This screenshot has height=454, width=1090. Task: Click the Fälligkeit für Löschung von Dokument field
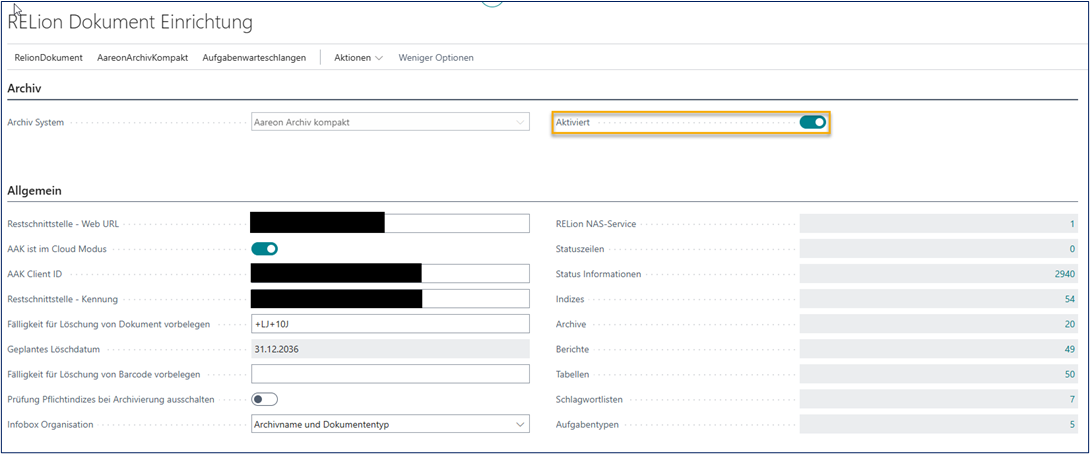click(x=390, y=324)
